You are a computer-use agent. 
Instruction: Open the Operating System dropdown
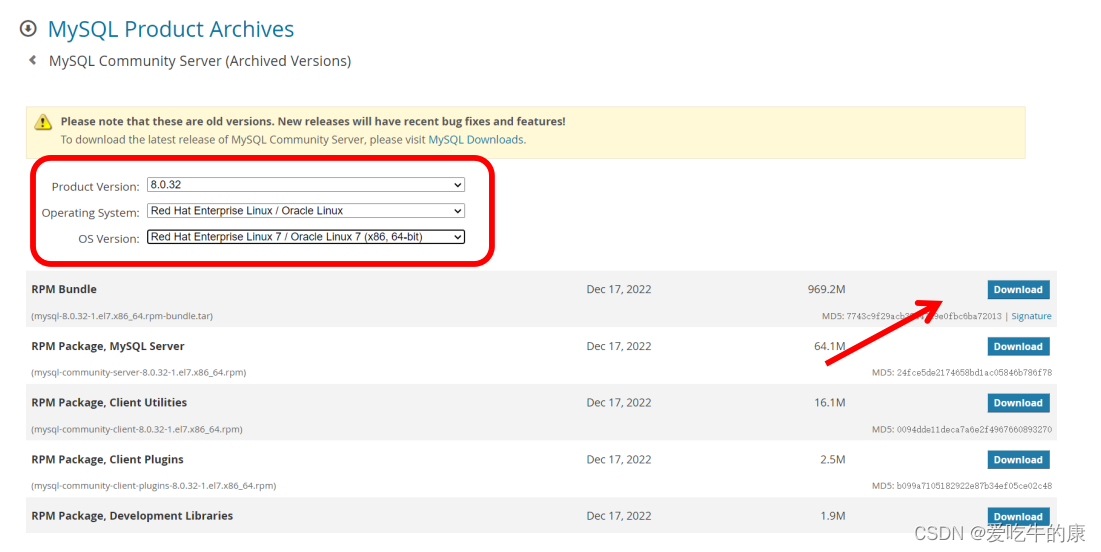click(x=305, y=211)
